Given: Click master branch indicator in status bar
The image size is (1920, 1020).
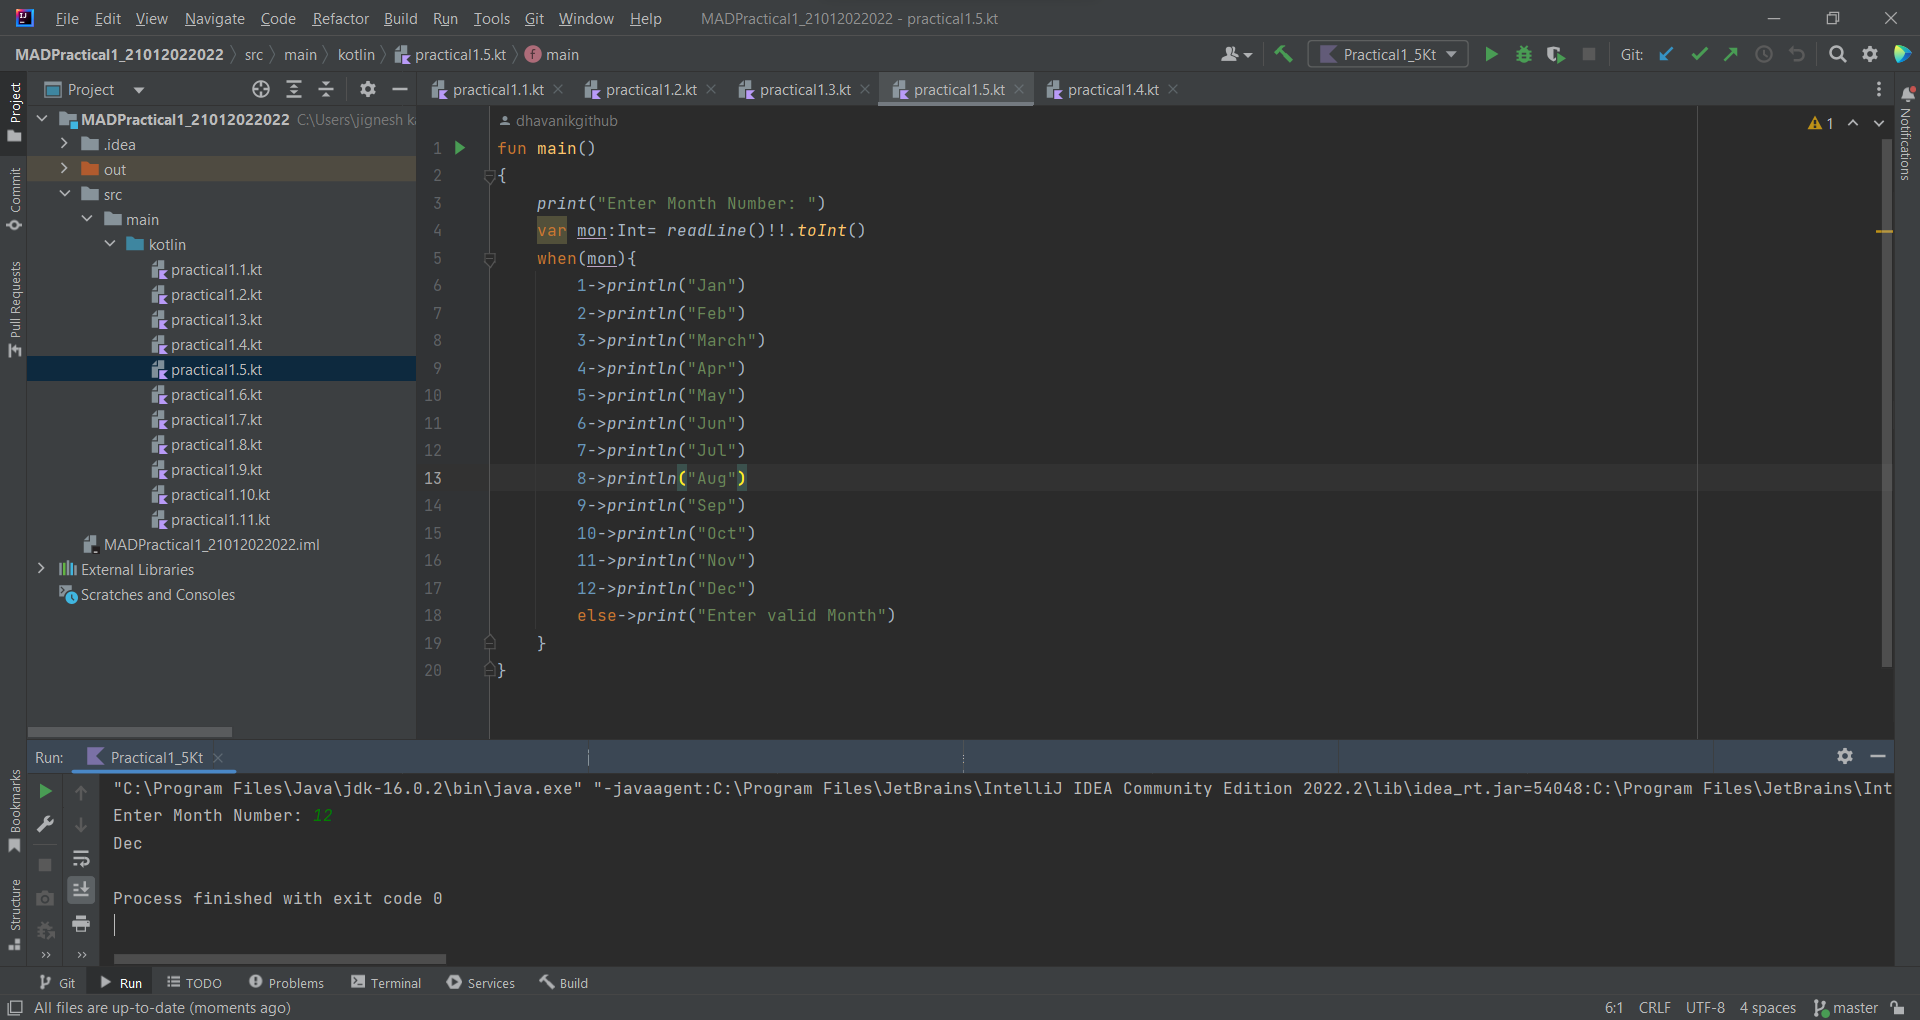Looking at the screenshot, I should tap(1853, 1008).
